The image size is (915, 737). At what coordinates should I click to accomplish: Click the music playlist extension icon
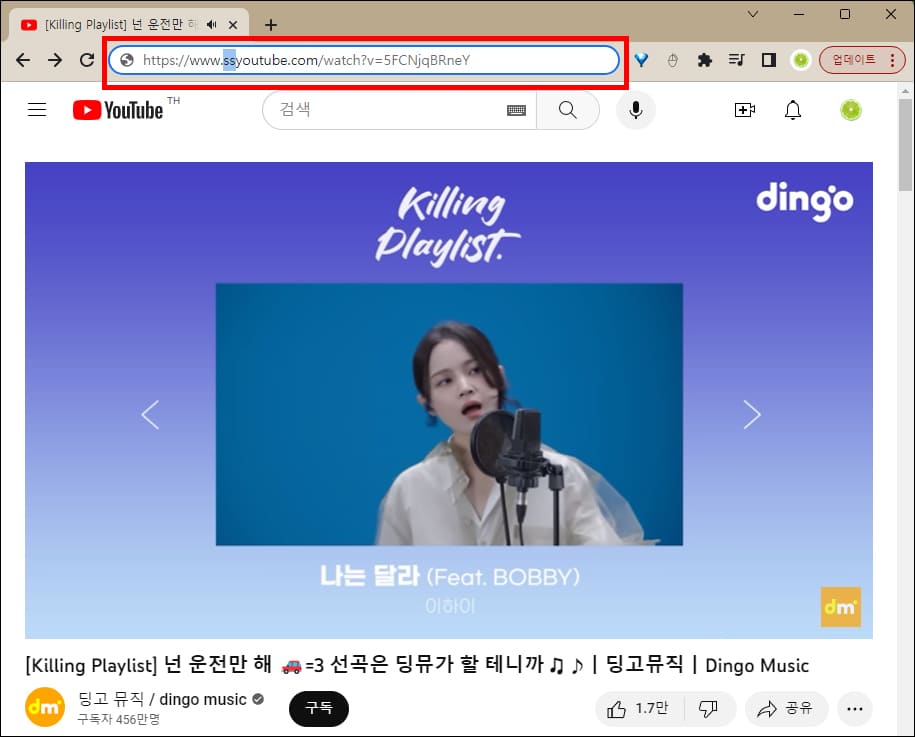pyautogui.click(x=737, y=60)
